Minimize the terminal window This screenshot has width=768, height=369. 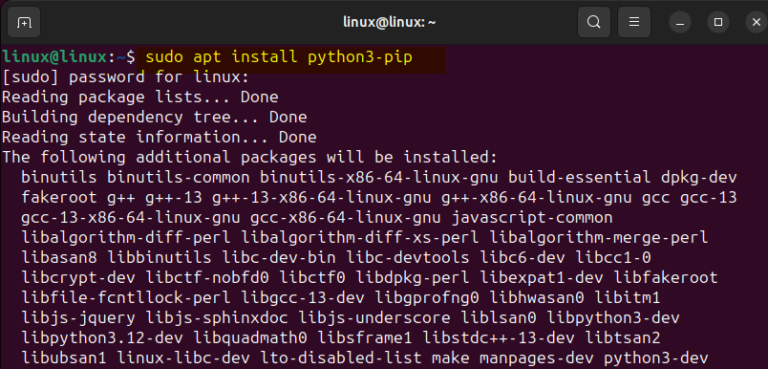pyautogui.click(x=680, y=23)
